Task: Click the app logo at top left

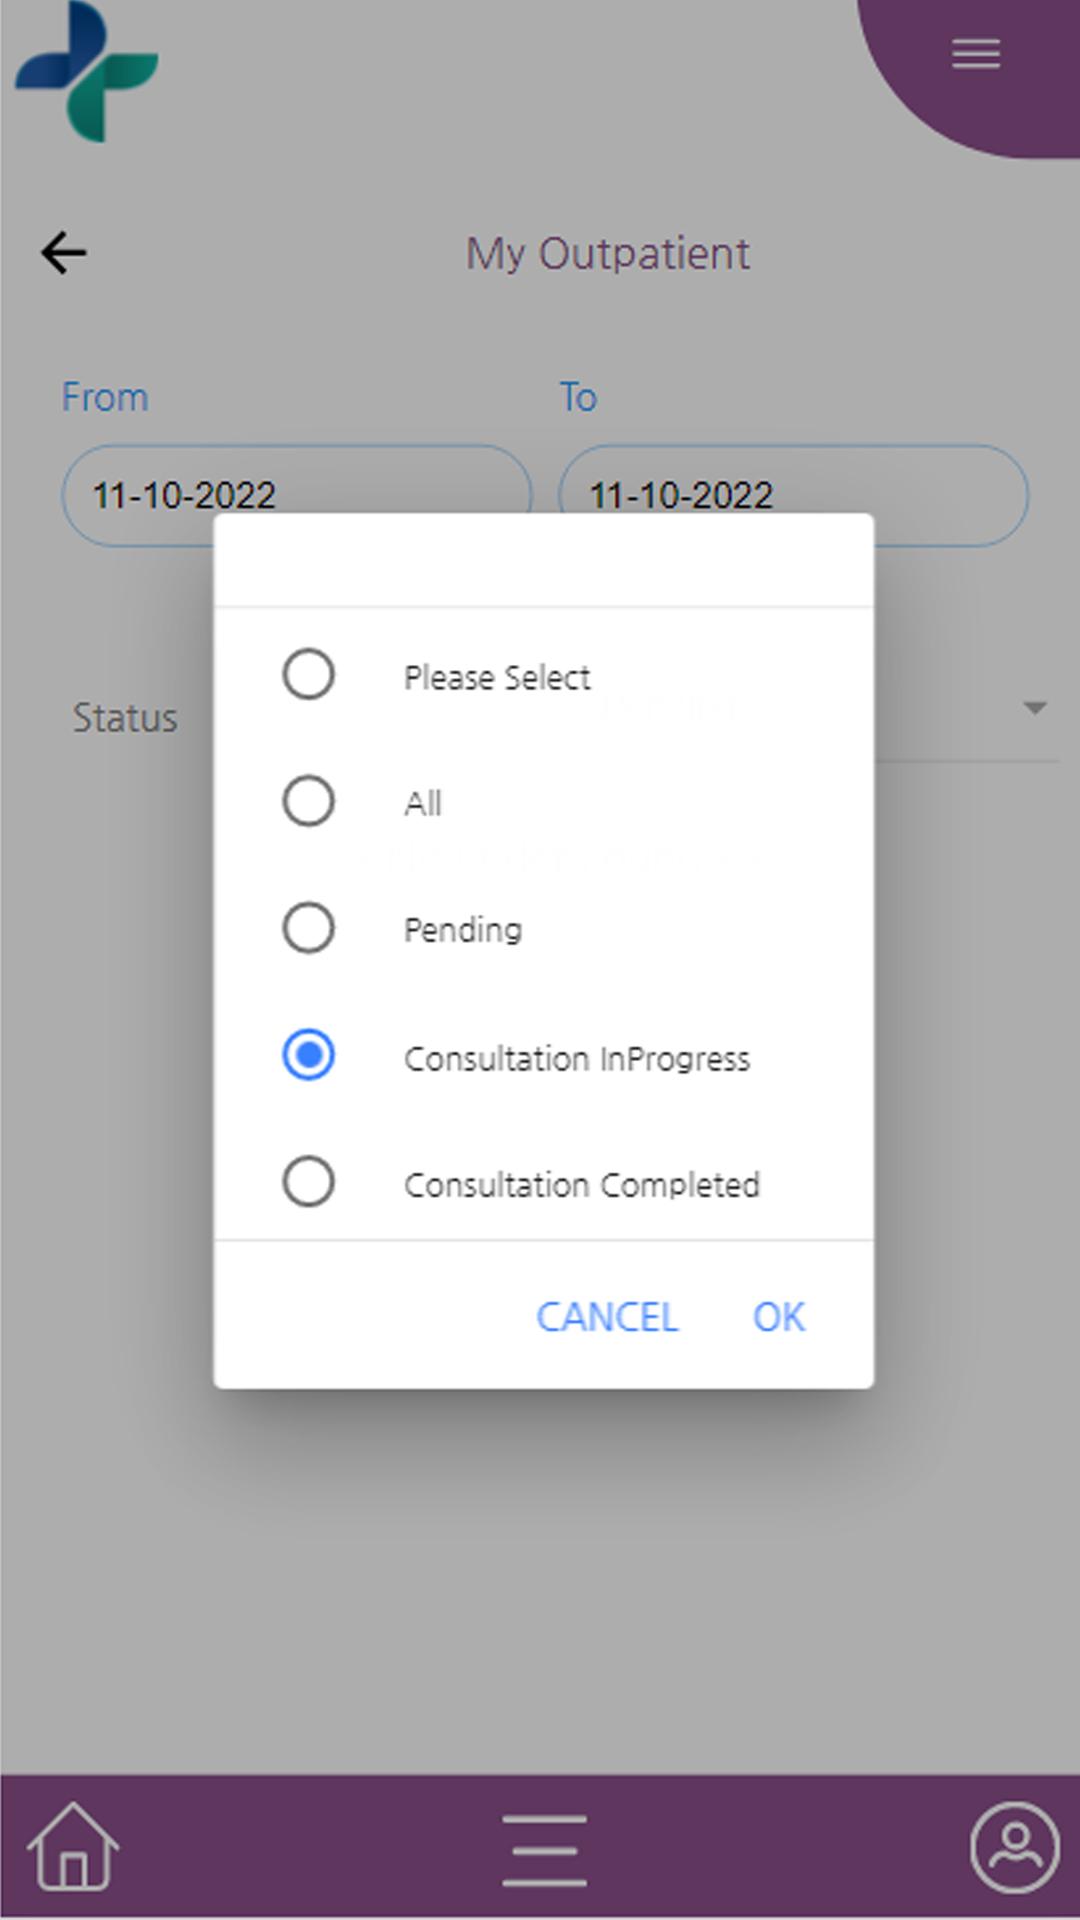Action: (87, 71)
